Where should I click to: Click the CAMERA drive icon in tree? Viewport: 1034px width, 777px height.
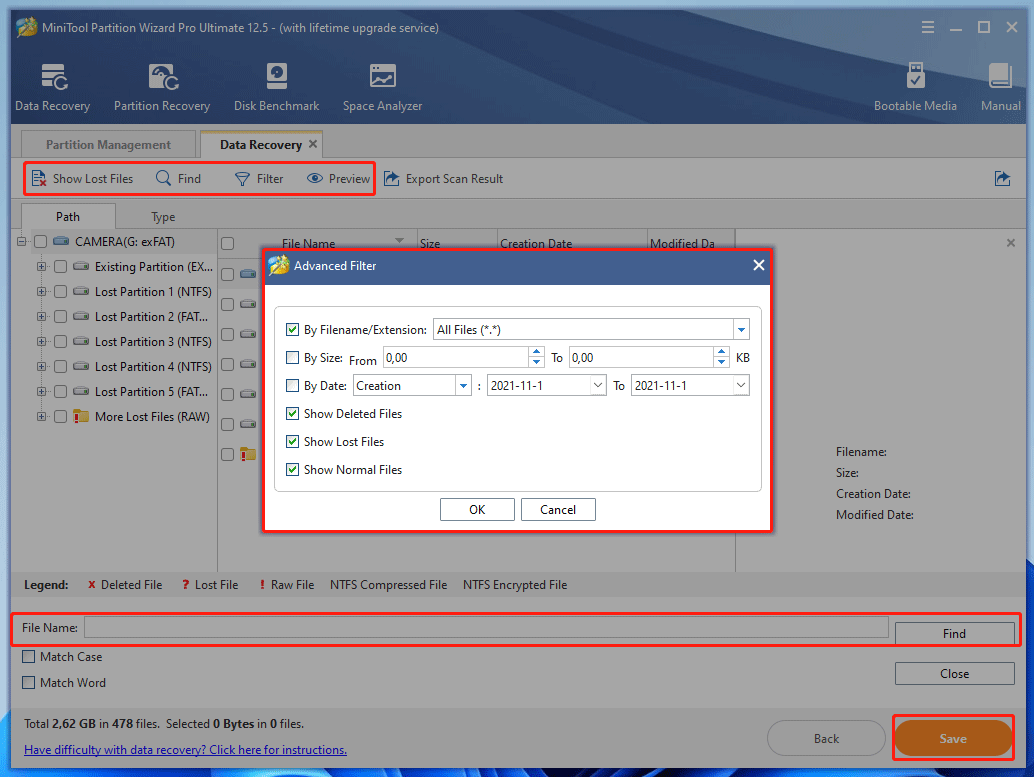point(61,241)
